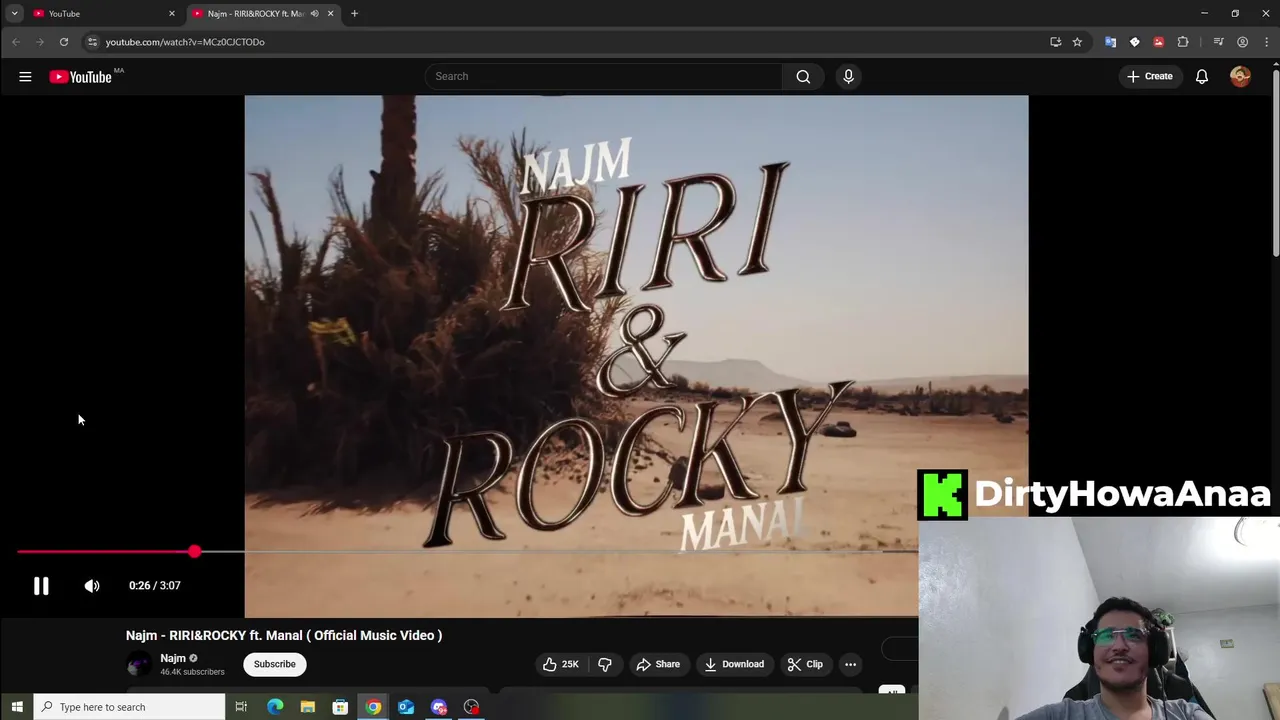
Task: Open Task View on taskbar
Action: point(241,707)
